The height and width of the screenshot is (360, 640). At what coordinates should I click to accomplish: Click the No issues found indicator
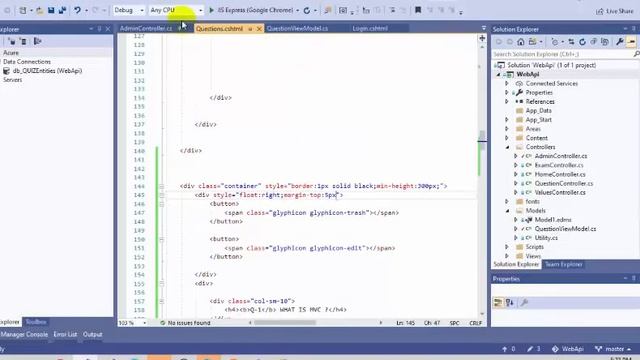(185, 323)
